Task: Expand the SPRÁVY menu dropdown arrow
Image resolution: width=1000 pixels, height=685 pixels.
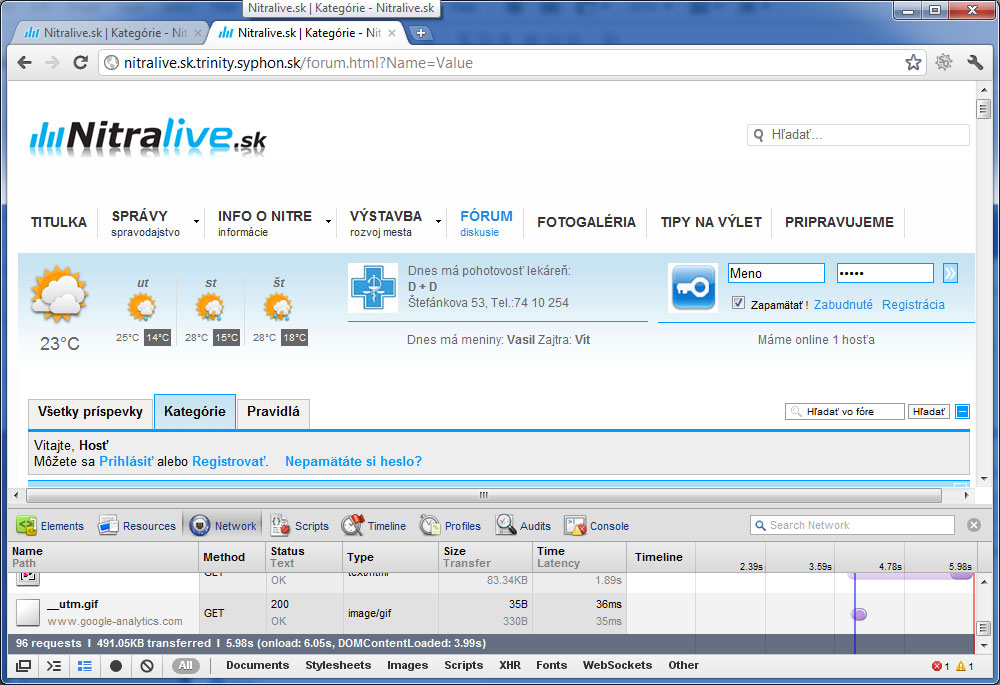Action: click(x=196, y=222)
